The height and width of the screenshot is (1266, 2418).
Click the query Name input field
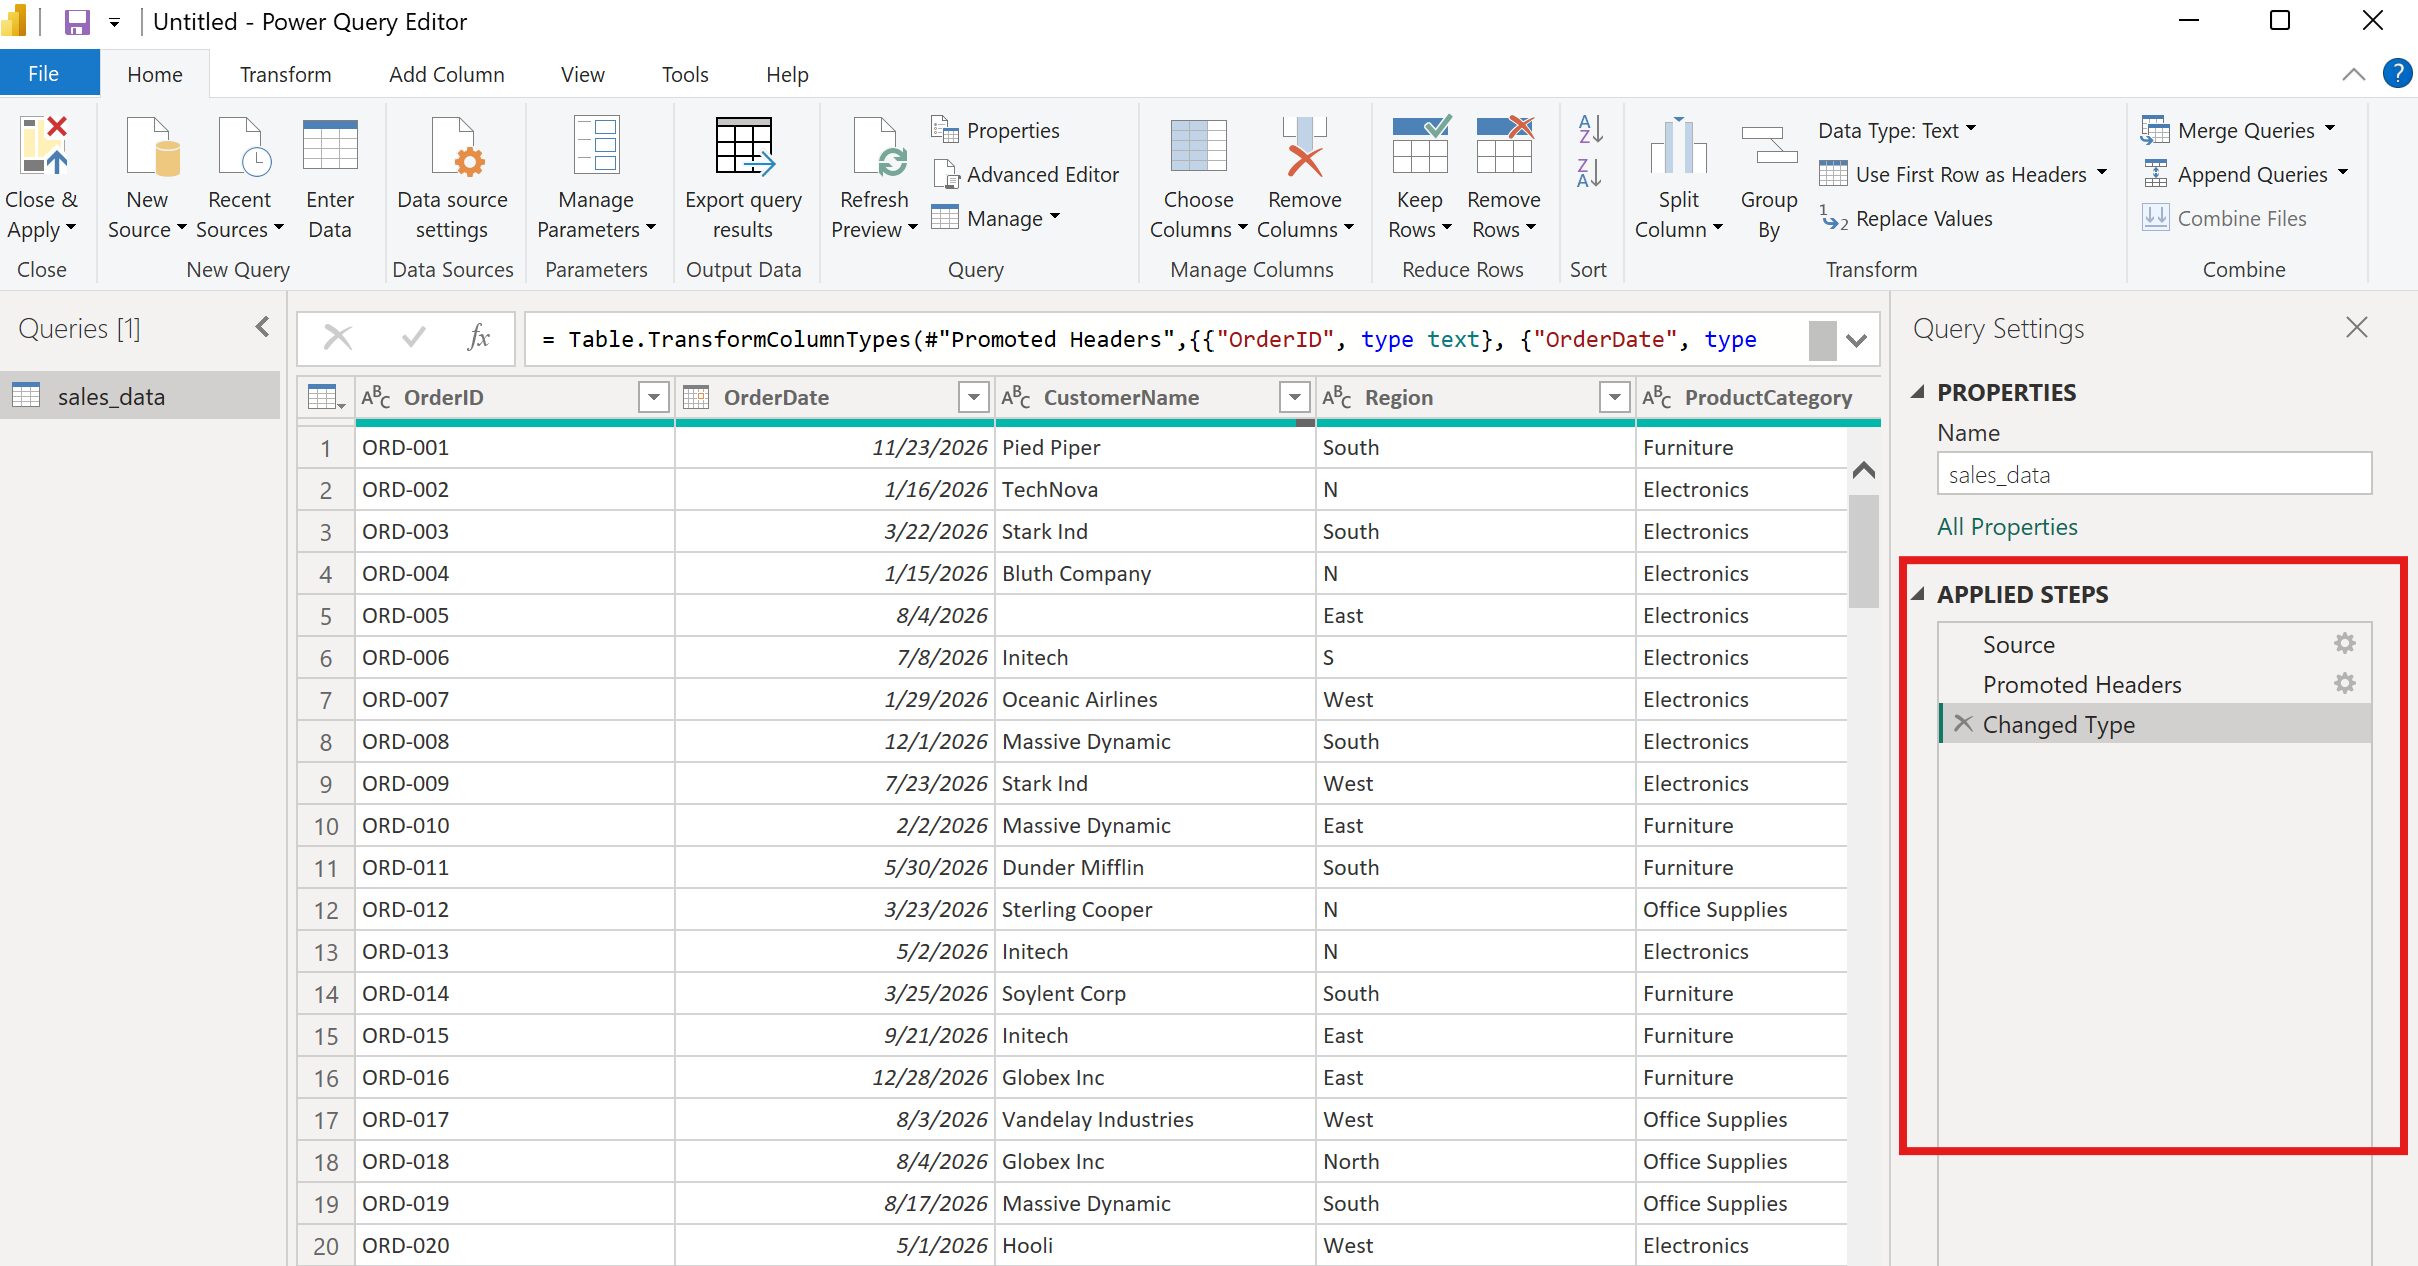tap(2154, 474)
